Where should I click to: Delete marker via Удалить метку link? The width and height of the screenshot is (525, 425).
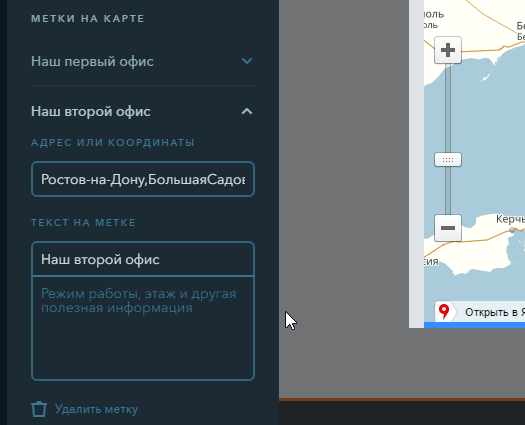coord(96,409)
